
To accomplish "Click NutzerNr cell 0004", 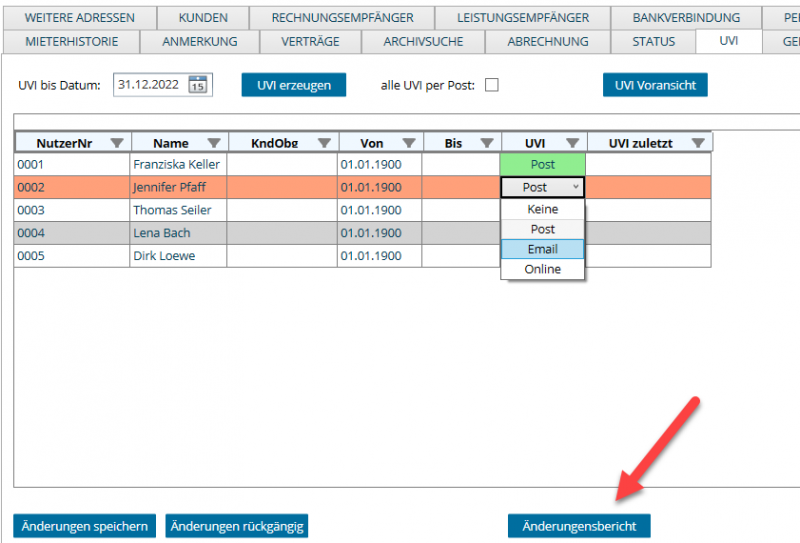I will point(72,233).
